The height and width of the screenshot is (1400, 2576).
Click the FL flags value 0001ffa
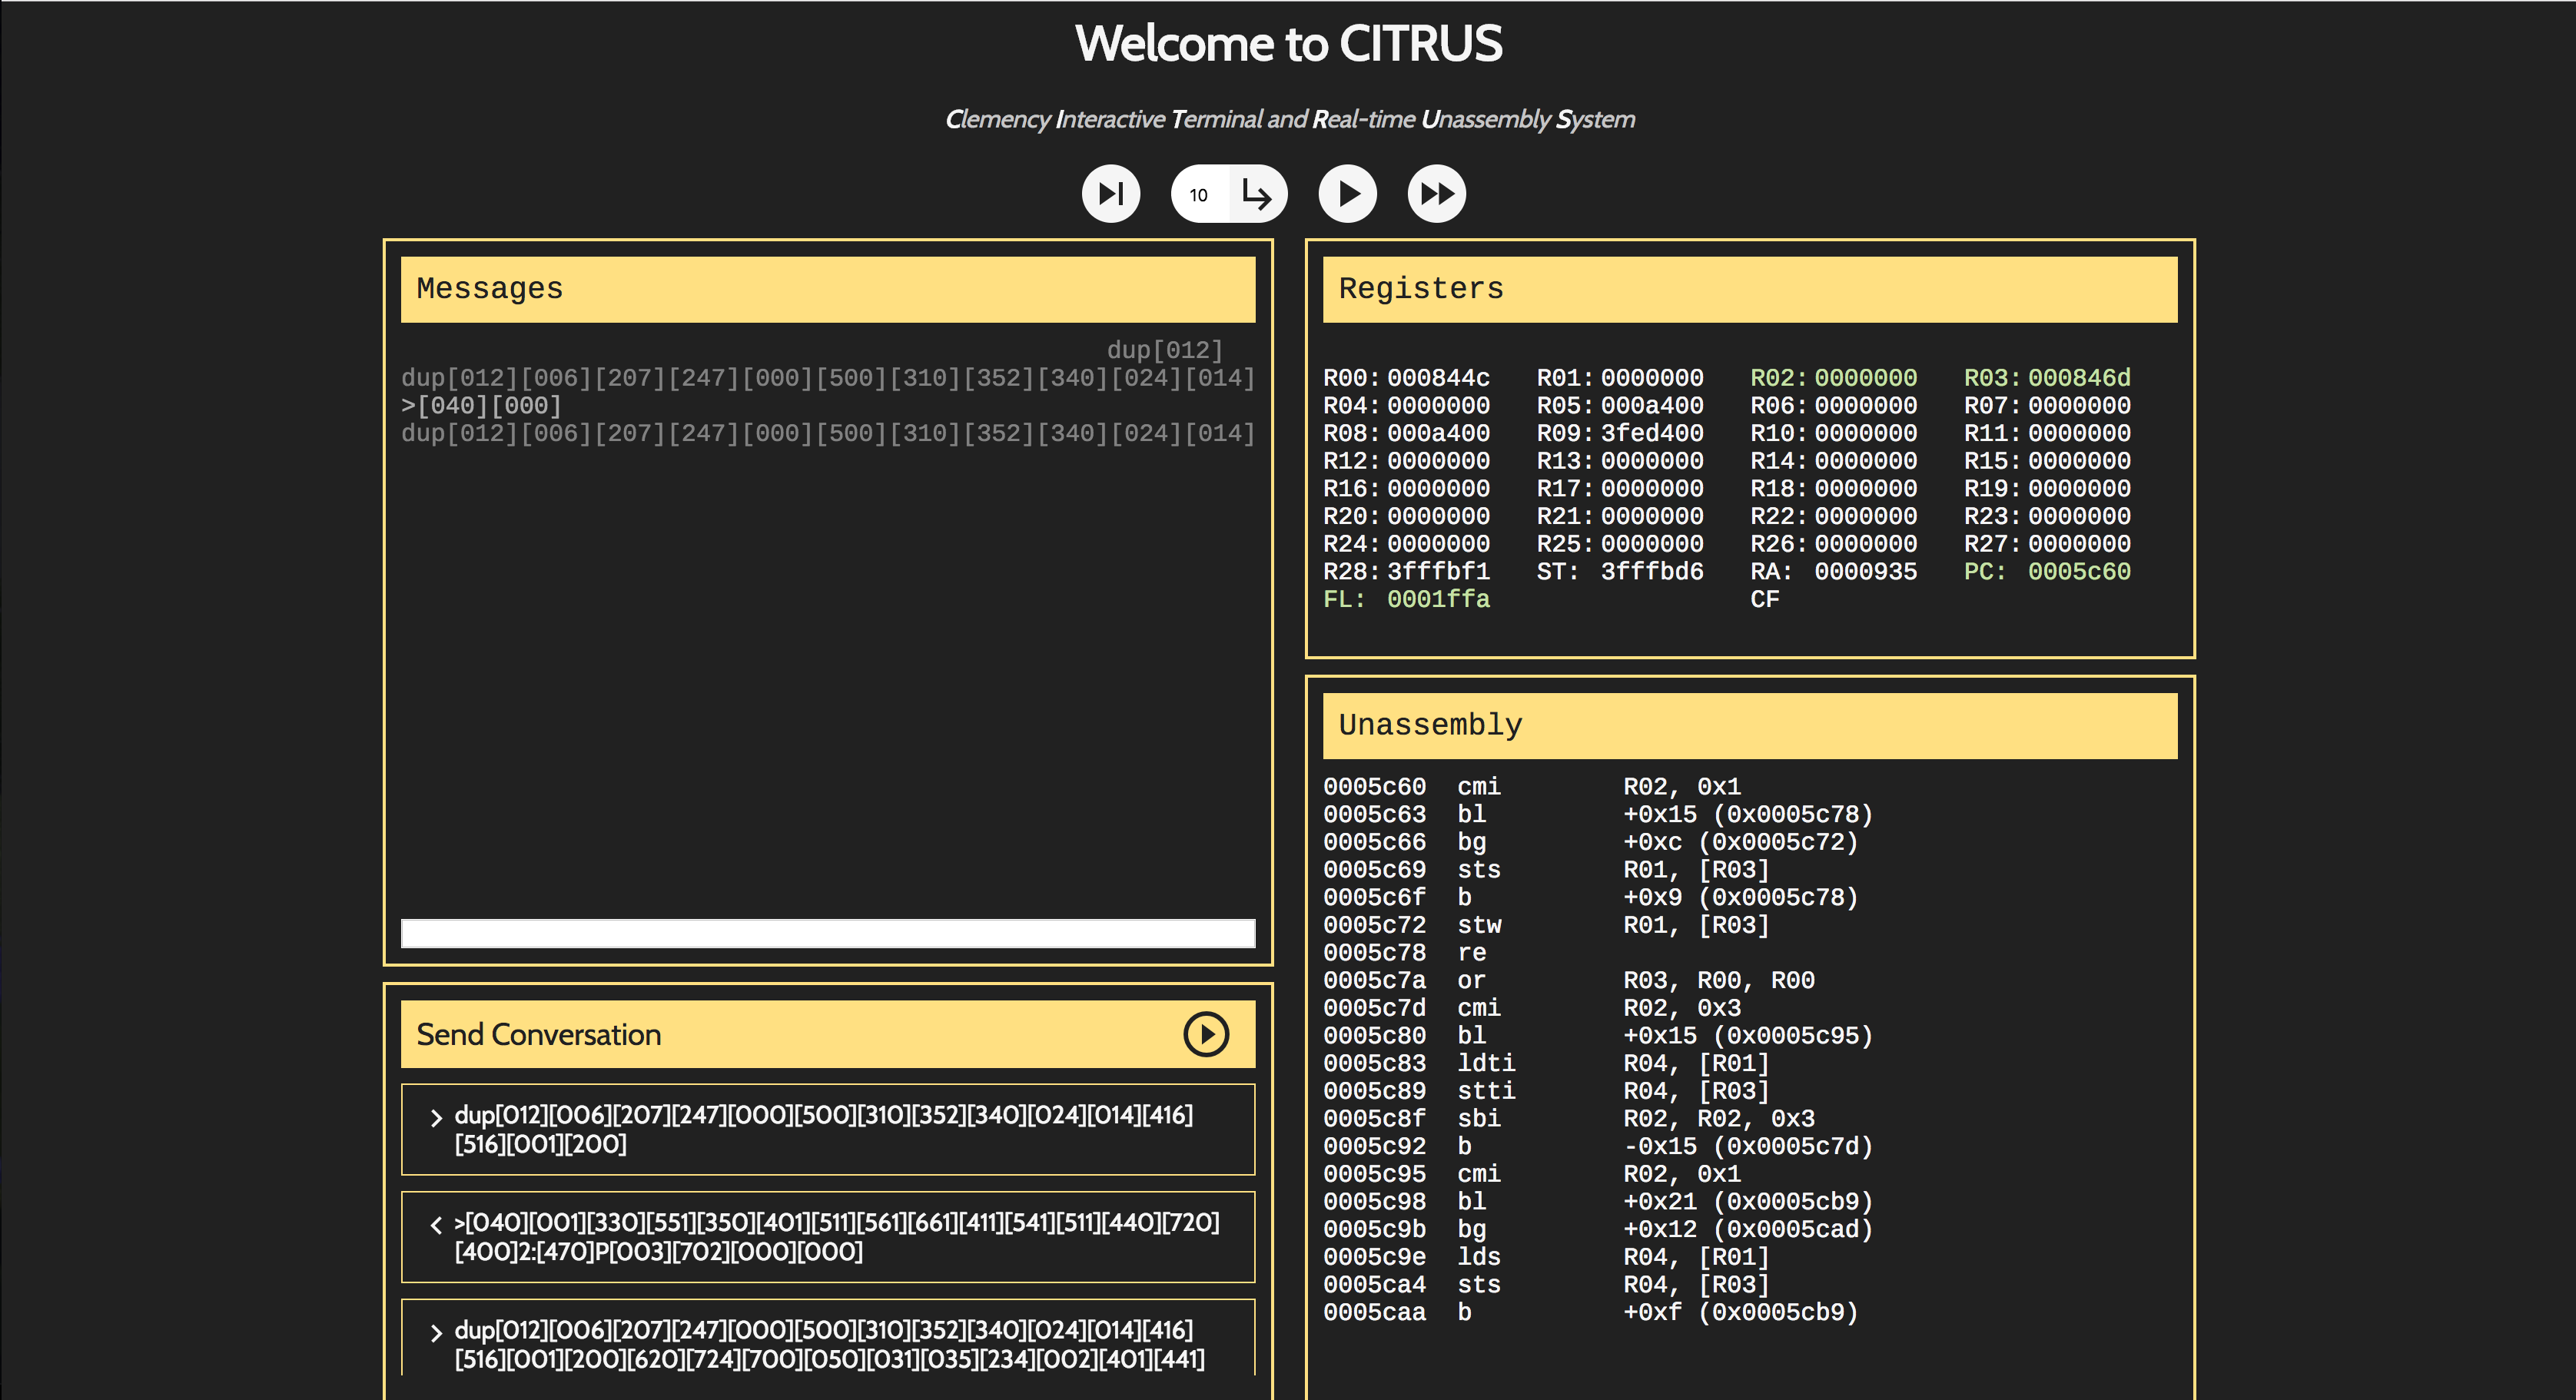(x=1438, y=599)
